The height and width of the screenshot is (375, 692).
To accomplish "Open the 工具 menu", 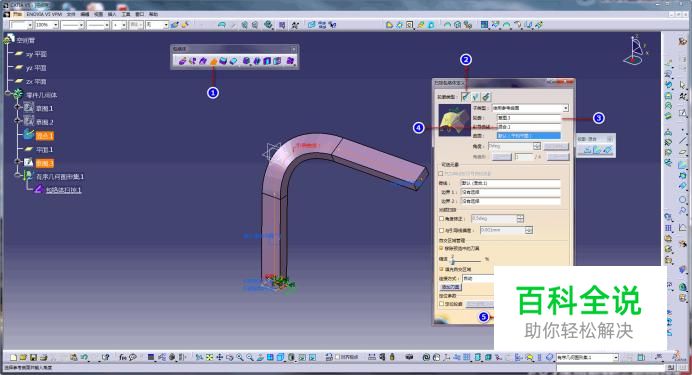I will tap(126, 14).
